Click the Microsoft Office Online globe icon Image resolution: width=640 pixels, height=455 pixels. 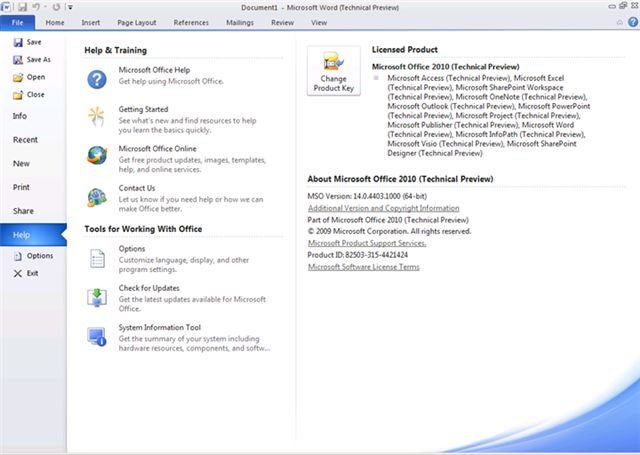click(97, 155)
